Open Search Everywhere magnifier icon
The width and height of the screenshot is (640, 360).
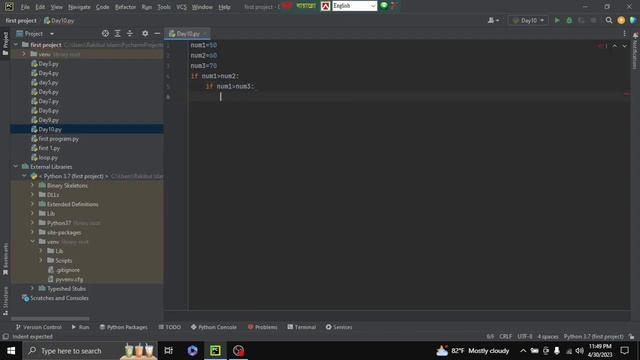pos(609,20)
